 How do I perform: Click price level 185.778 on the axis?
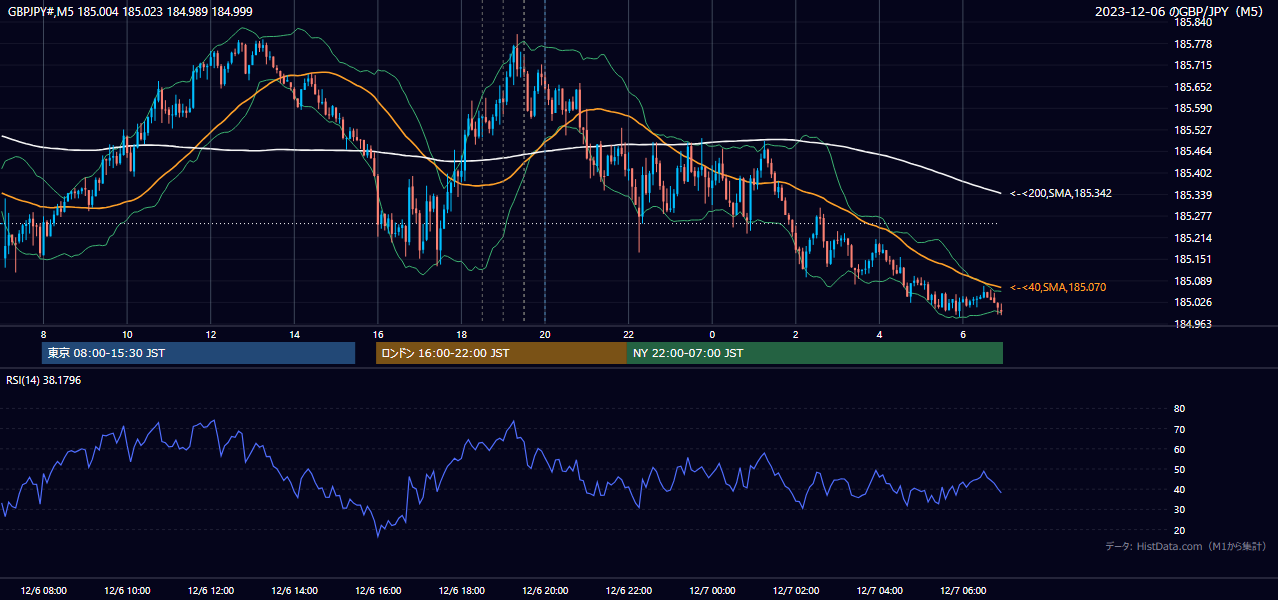(1192, 44)
